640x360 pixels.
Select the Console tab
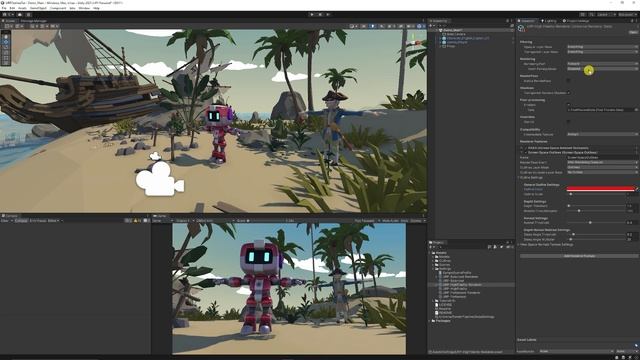pyautogui.click(x=10, y=216)
